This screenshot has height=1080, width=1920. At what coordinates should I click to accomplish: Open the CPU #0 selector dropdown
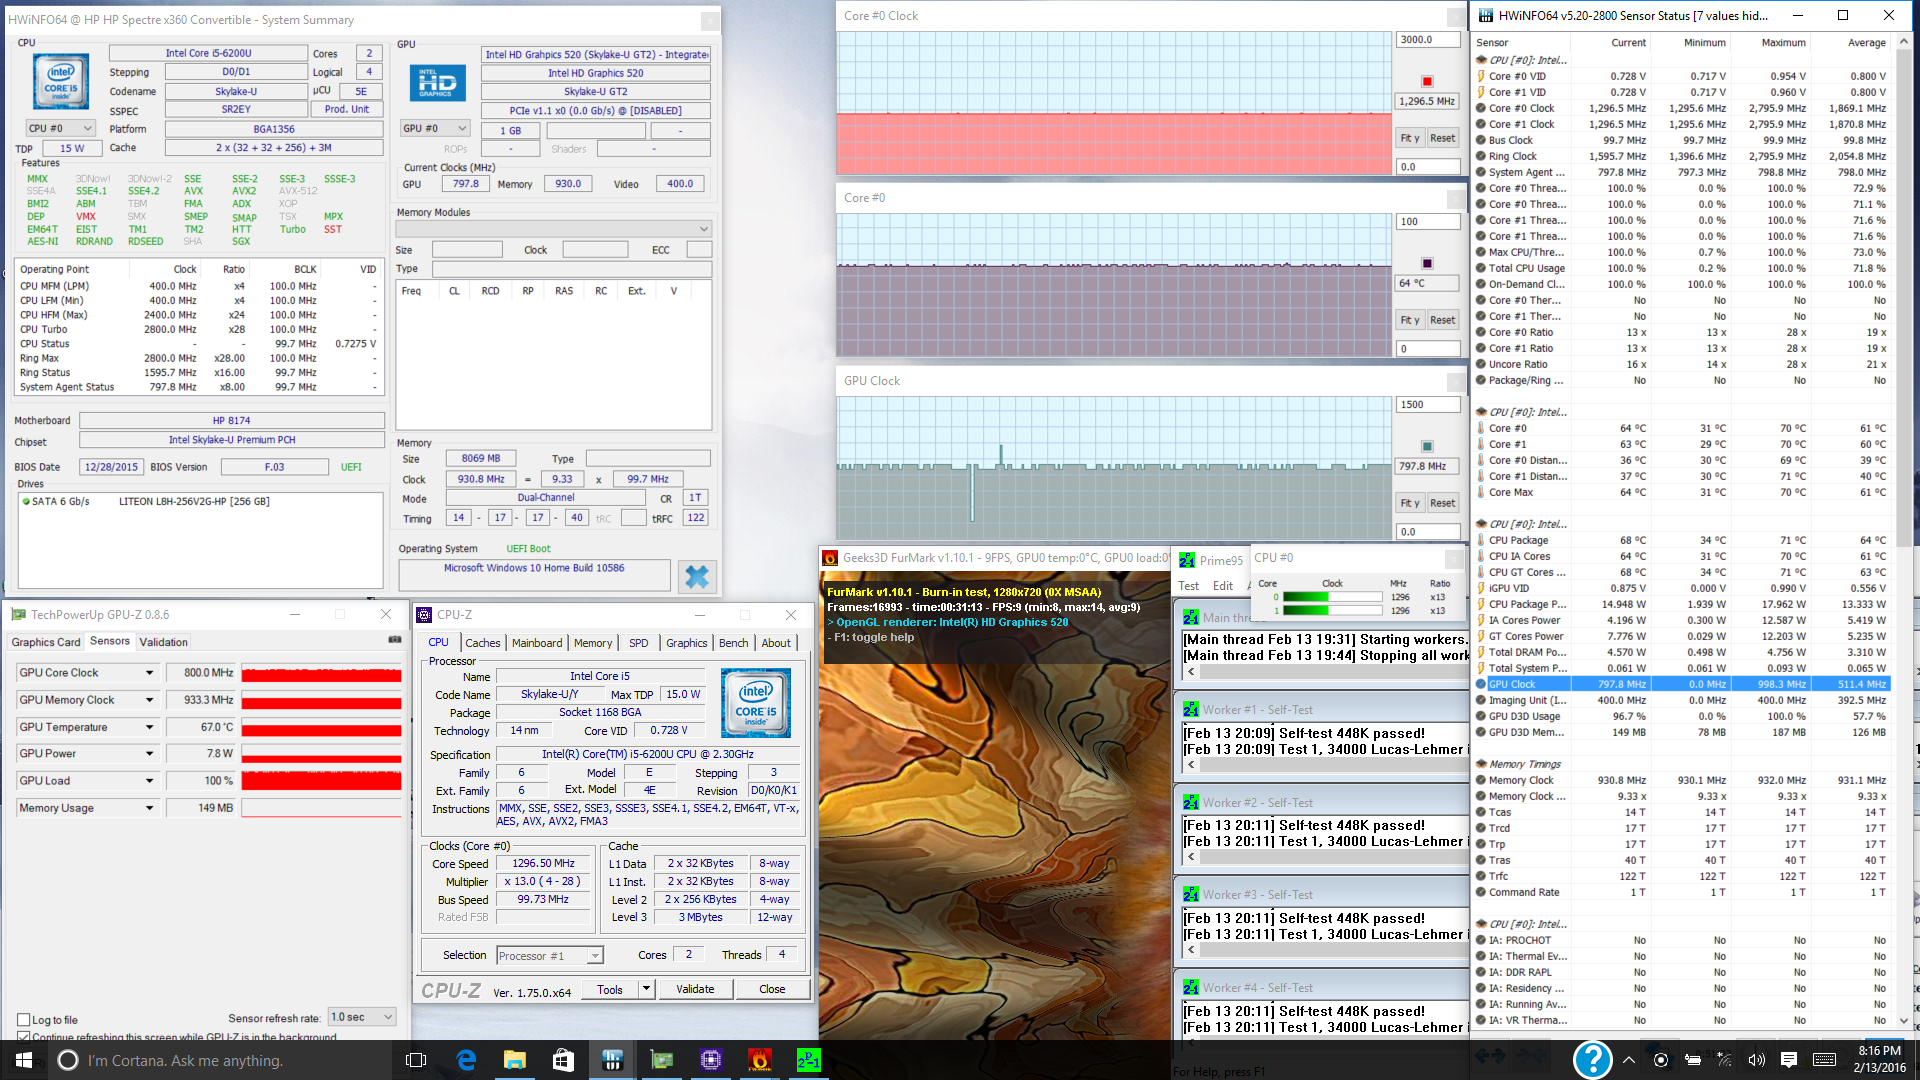(x=60, y=128)
